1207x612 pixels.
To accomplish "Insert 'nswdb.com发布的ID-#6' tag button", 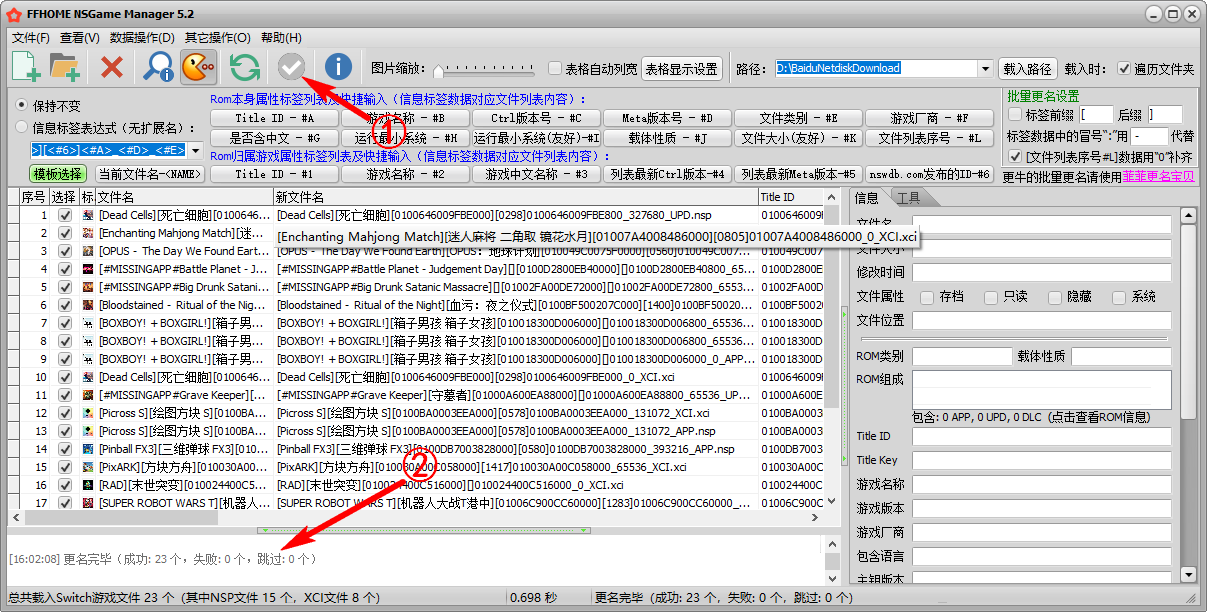I will 929,174.
